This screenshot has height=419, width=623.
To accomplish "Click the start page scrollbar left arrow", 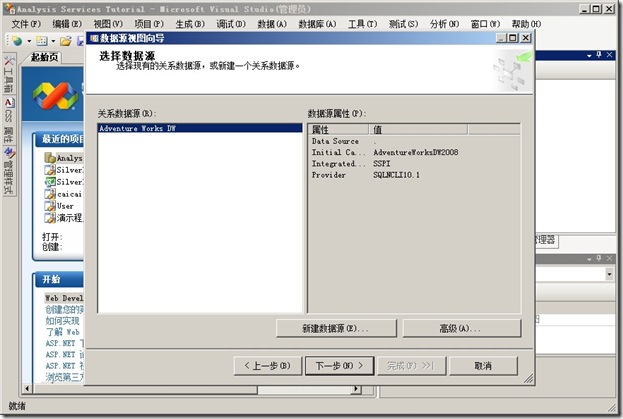I will click(27, 389).
